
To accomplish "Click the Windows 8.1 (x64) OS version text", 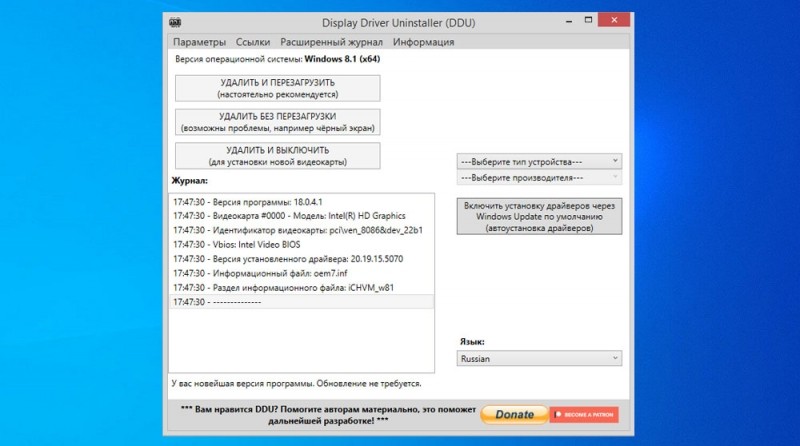I will point(342,59).
